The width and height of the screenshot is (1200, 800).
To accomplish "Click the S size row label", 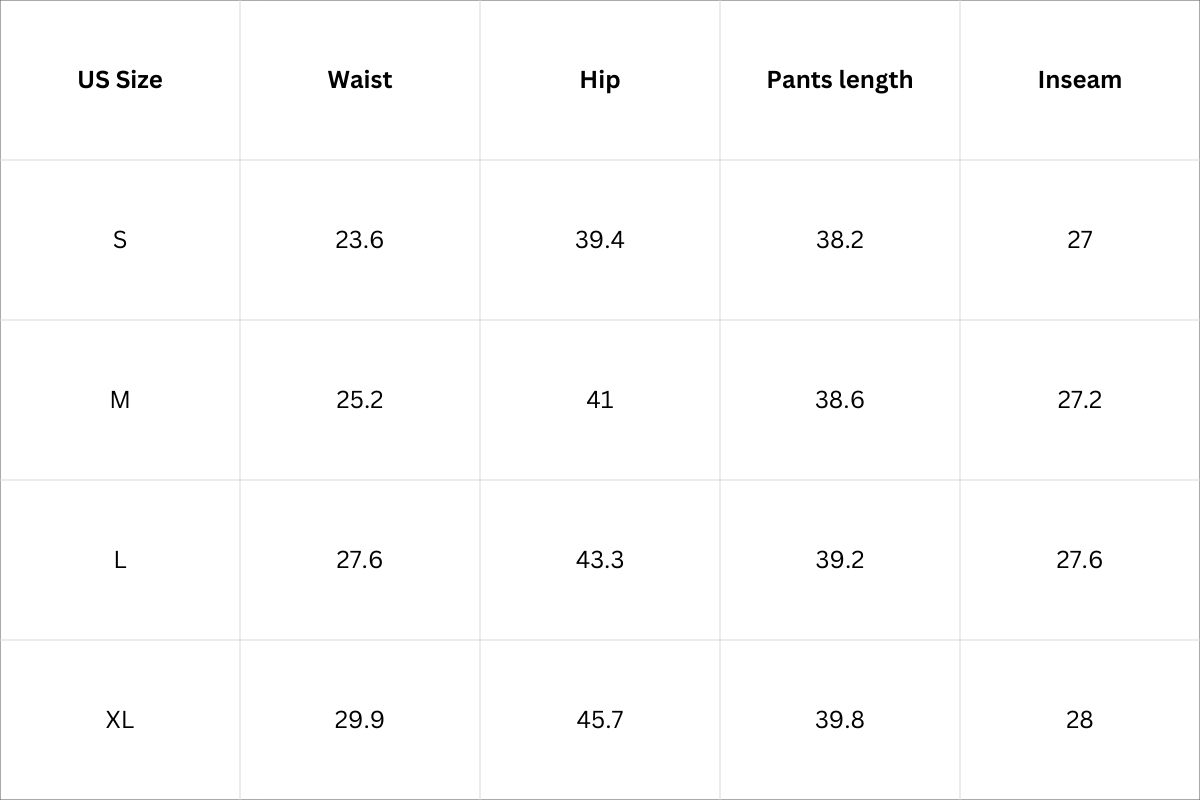I will point(120,240).
